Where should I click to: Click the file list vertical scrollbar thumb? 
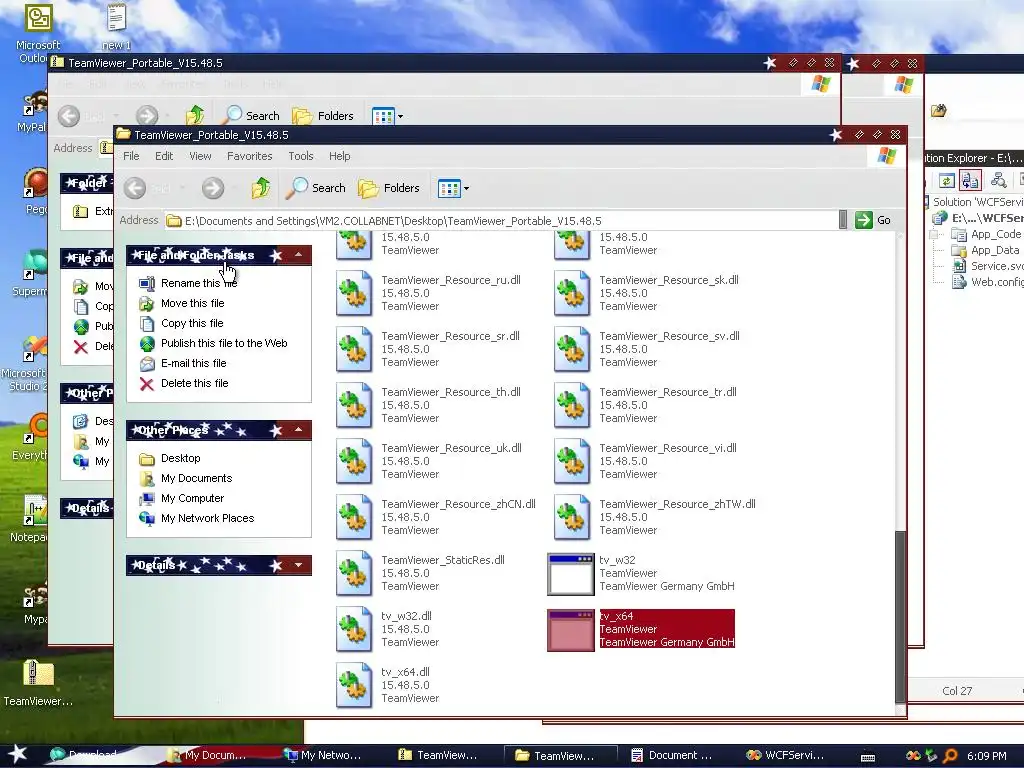point(901,616)
